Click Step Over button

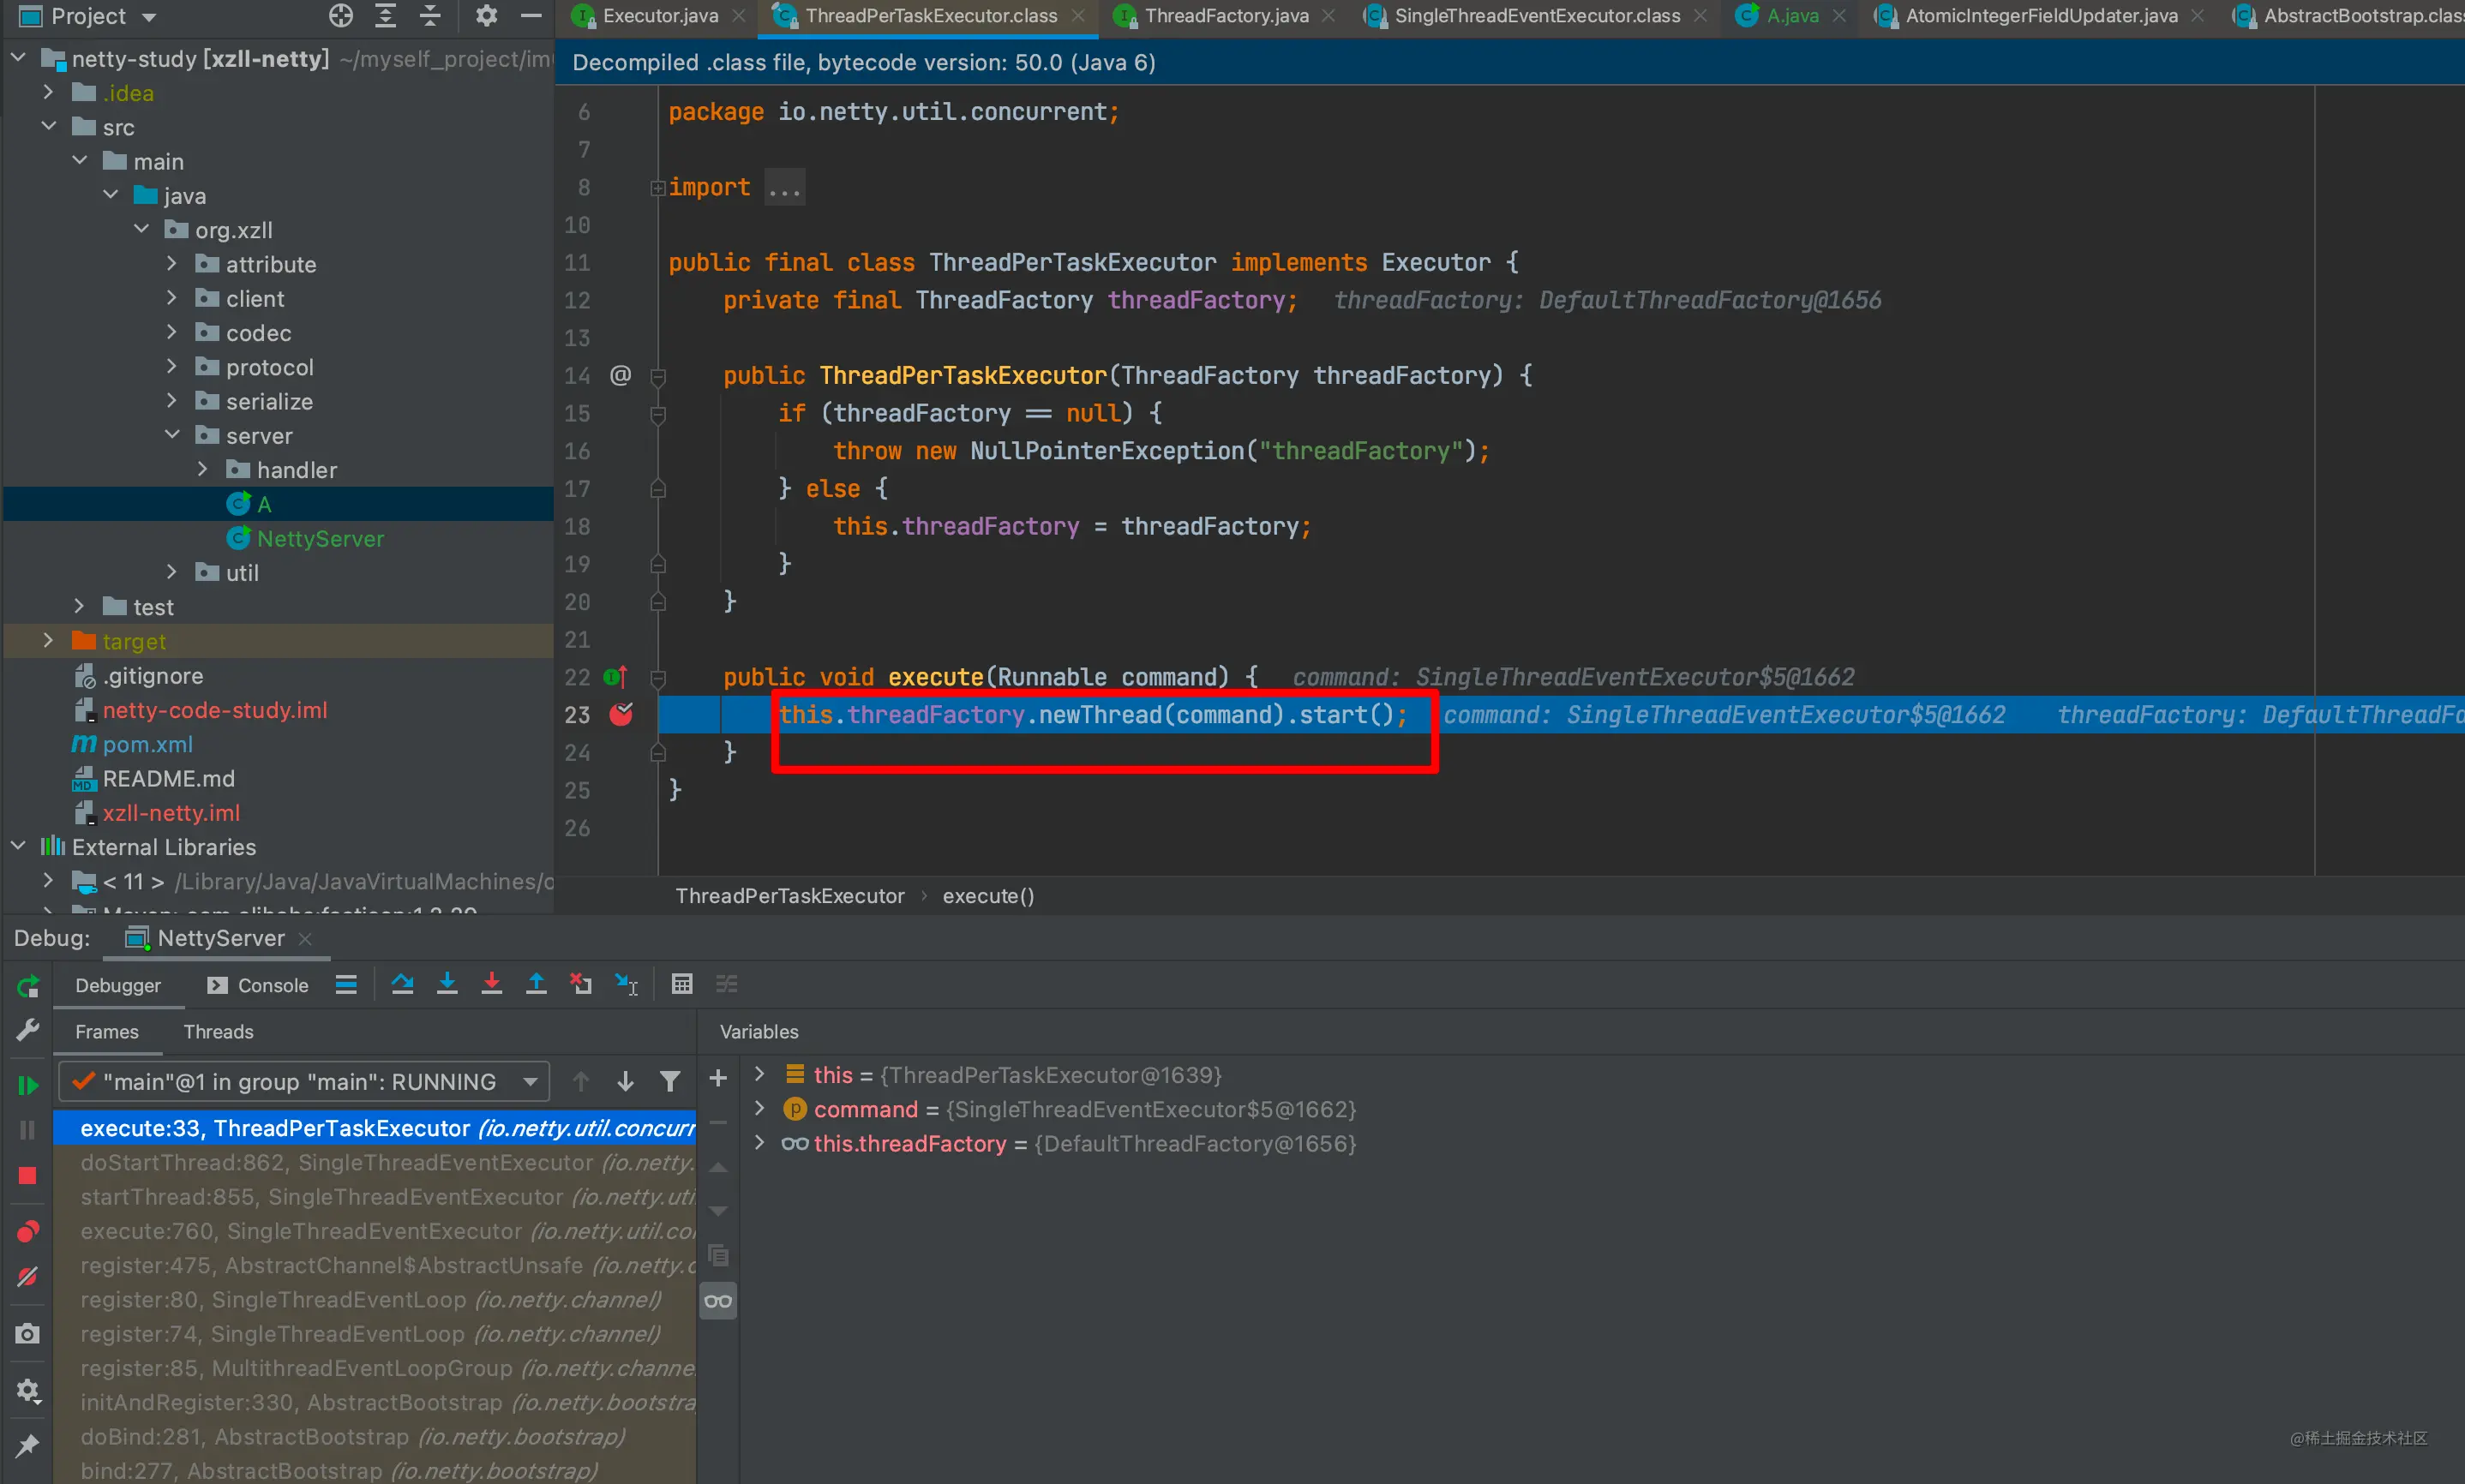tap(402, 985)
